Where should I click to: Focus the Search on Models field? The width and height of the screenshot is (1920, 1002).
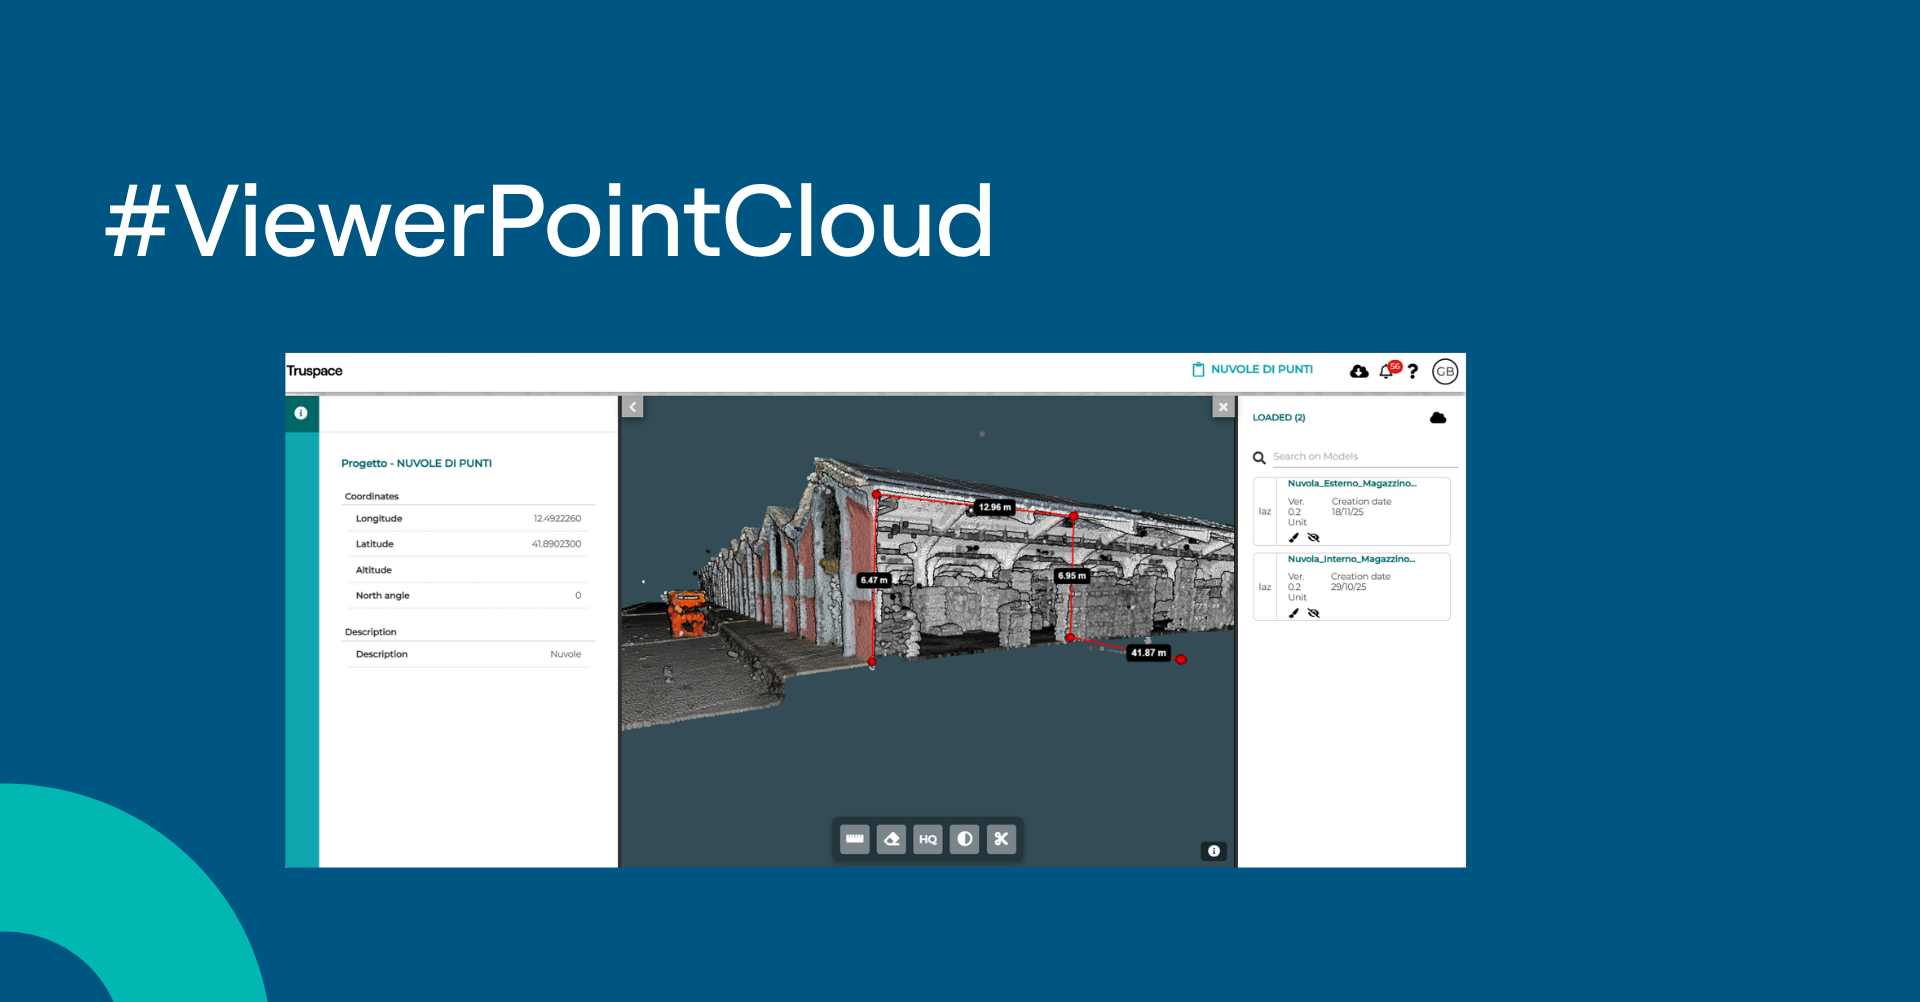[1365, 457]
